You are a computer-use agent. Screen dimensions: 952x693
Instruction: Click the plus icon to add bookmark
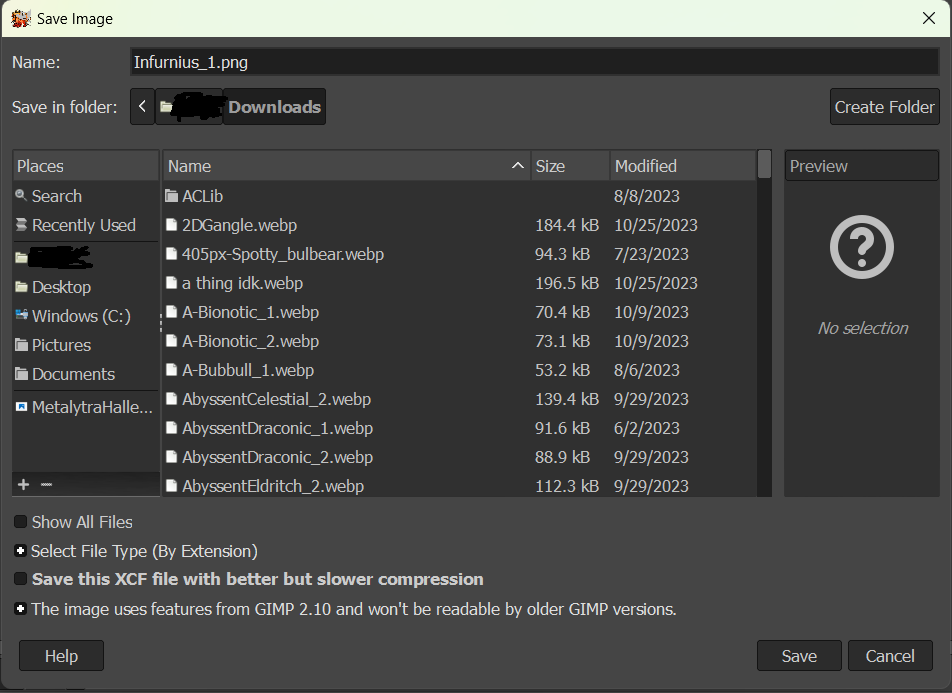click(23, 485)
